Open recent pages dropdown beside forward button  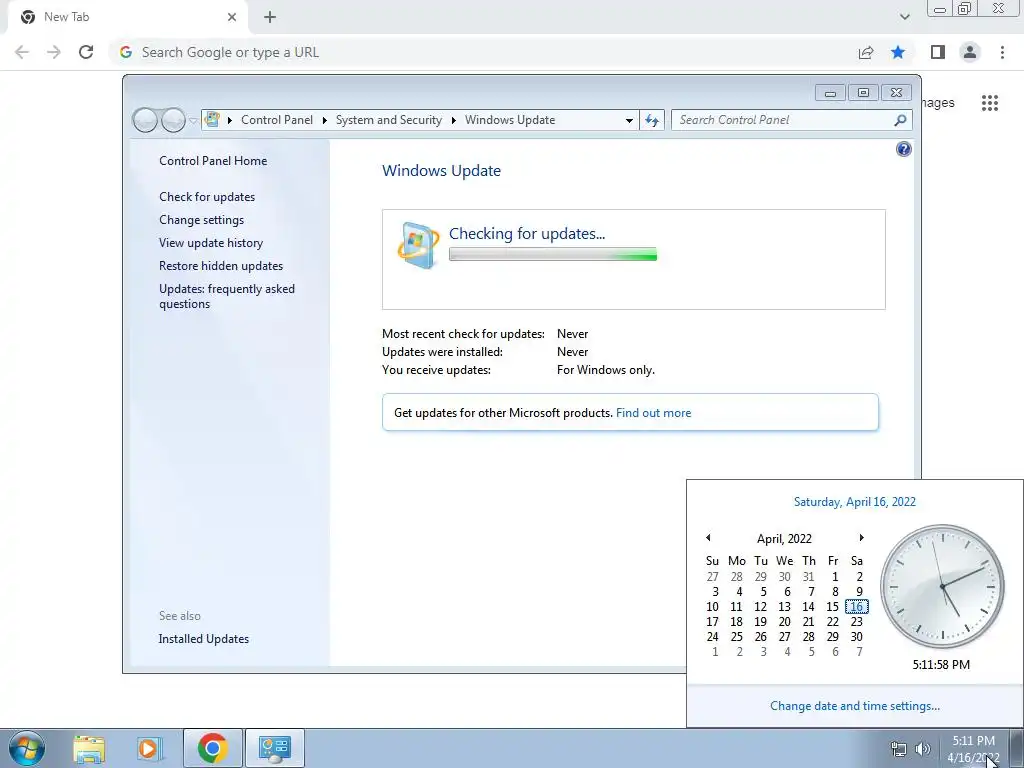[193, 121]
